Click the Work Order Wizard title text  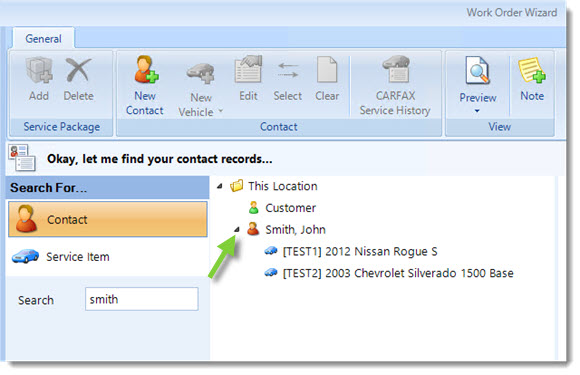point(512,13)
